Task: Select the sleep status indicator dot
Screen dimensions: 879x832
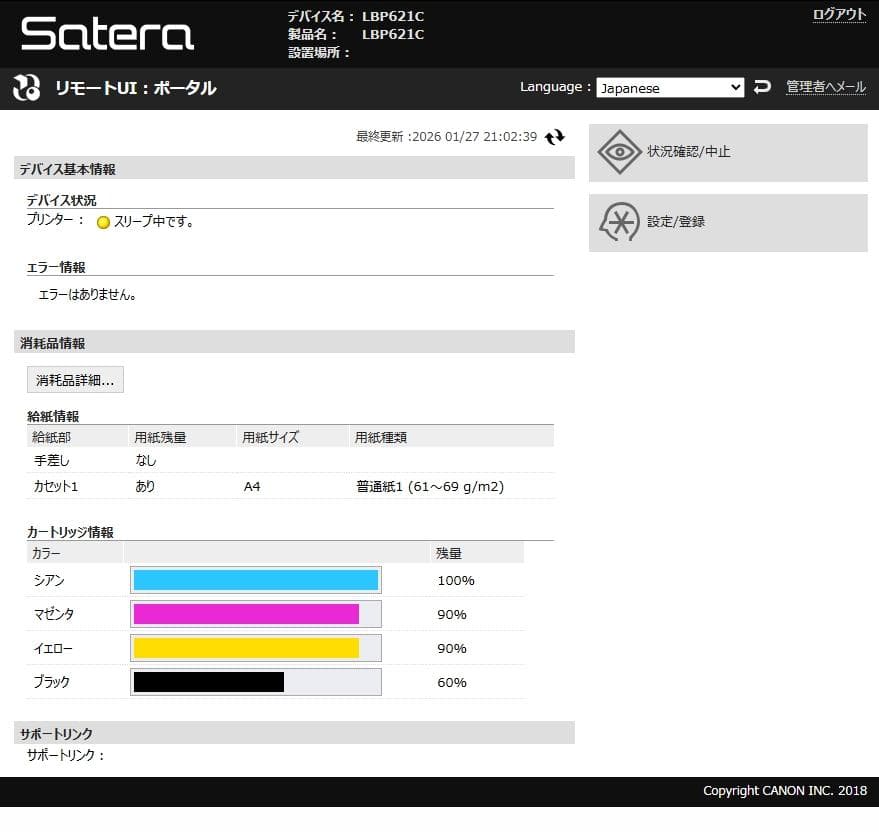Action: [x=103, y=222]
